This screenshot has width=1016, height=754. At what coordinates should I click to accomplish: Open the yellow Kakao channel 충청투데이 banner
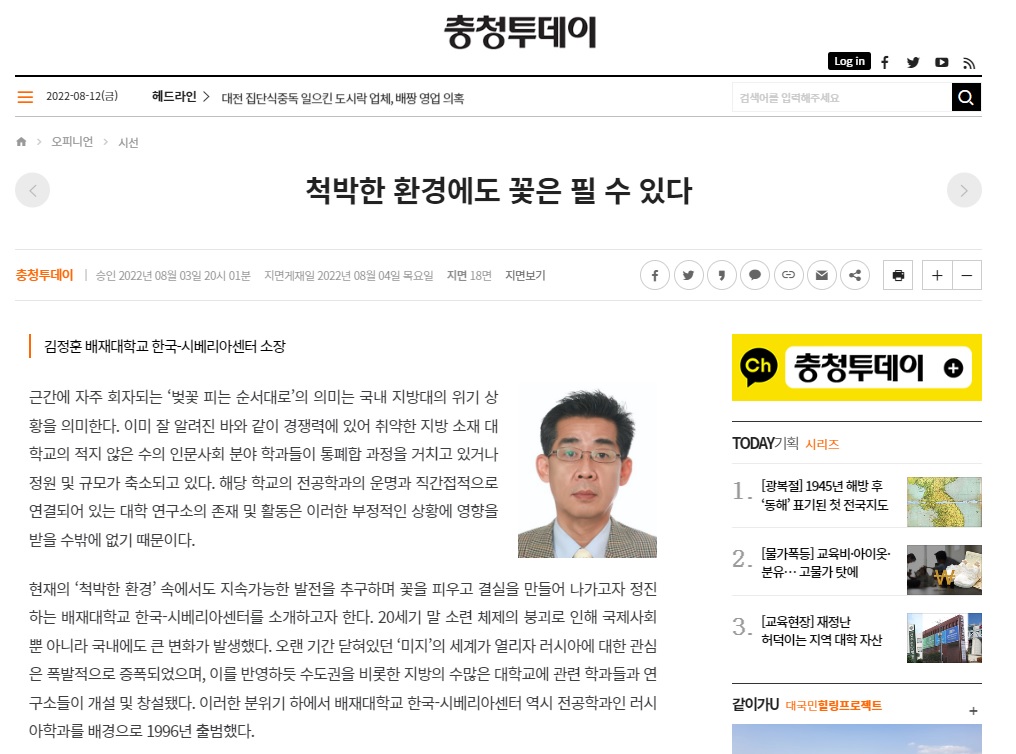[x=857, y=367]
